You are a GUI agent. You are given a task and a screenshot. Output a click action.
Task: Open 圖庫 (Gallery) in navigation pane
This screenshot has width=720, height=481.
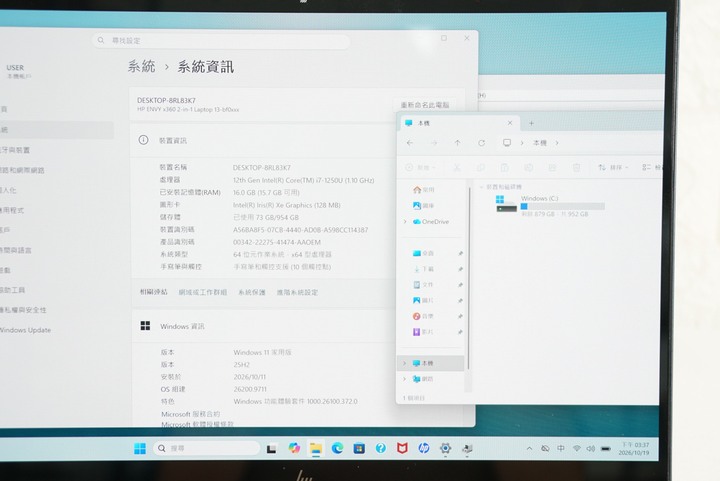[x=424, y=206]
